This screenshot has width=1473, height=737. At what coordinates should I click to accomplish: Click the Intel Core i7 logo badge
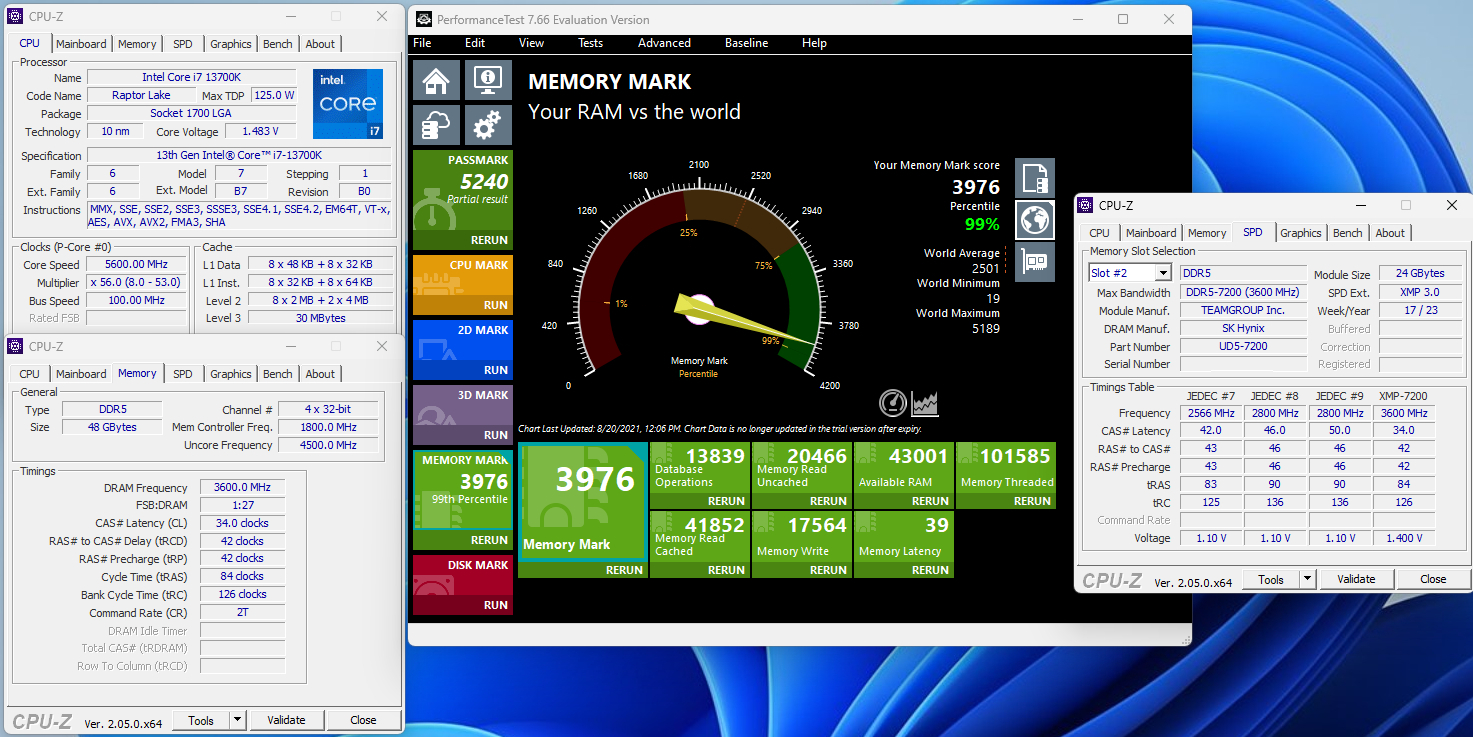click(348, 104)
